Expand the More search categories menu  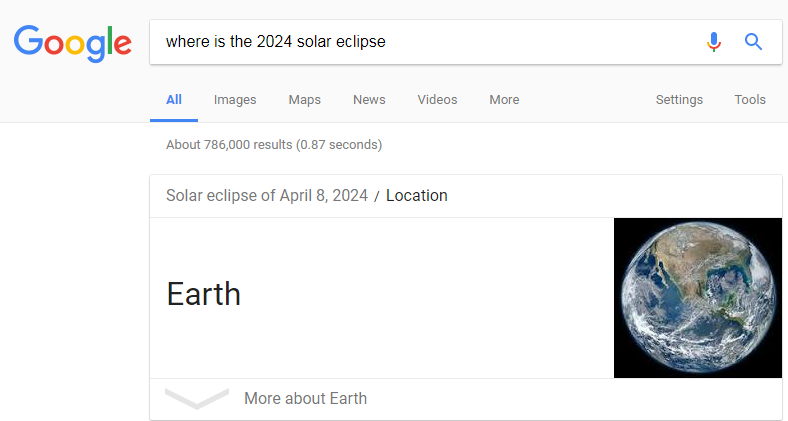pyautogui.click(x=504, y=99)
